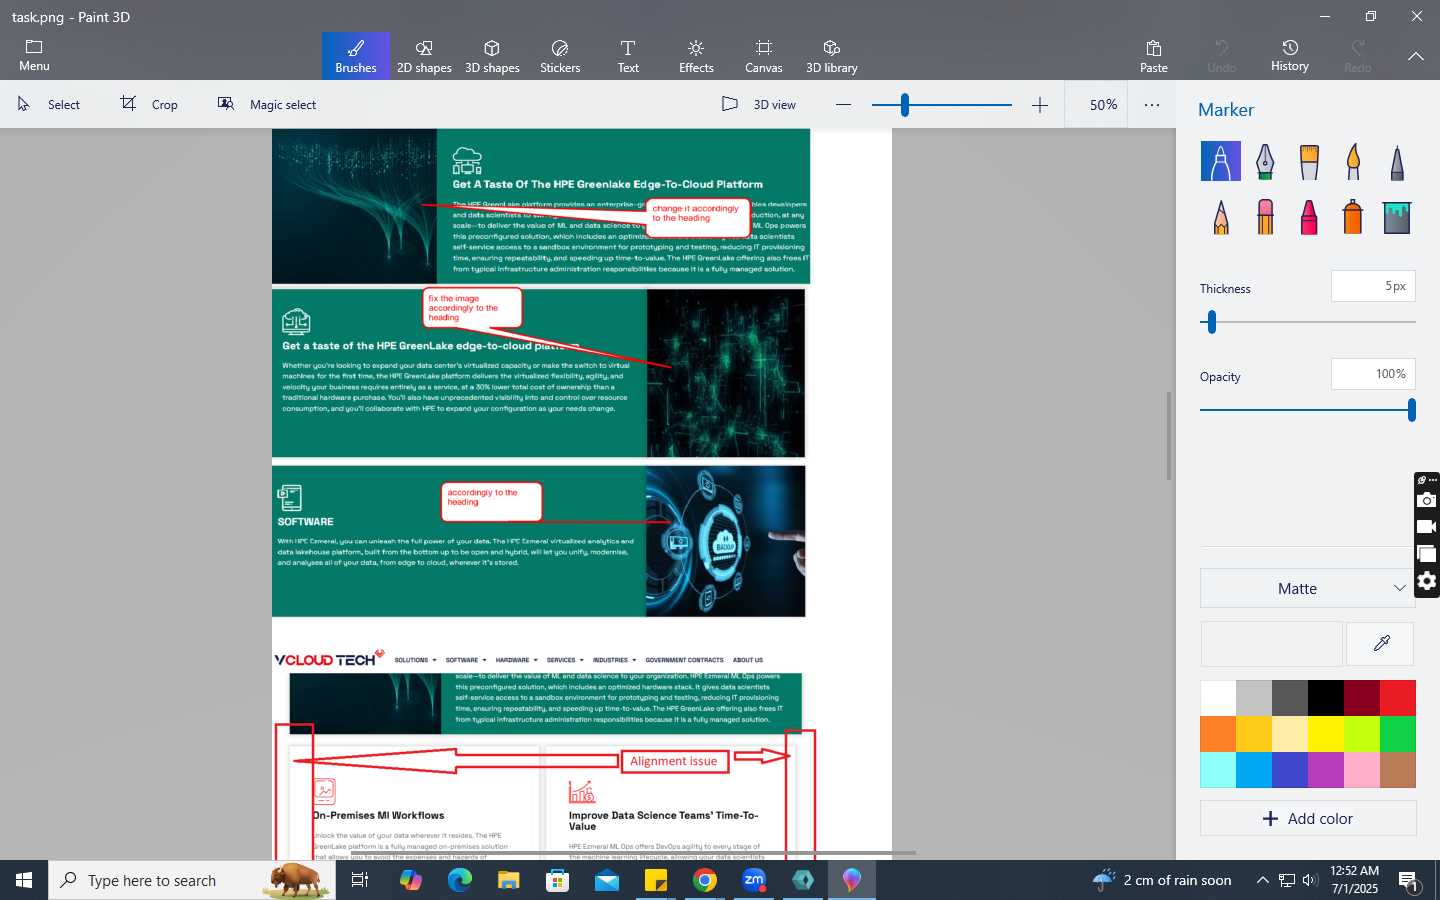
Task: Select the Calligraphy pen brush
Action: coord(1265,161)
